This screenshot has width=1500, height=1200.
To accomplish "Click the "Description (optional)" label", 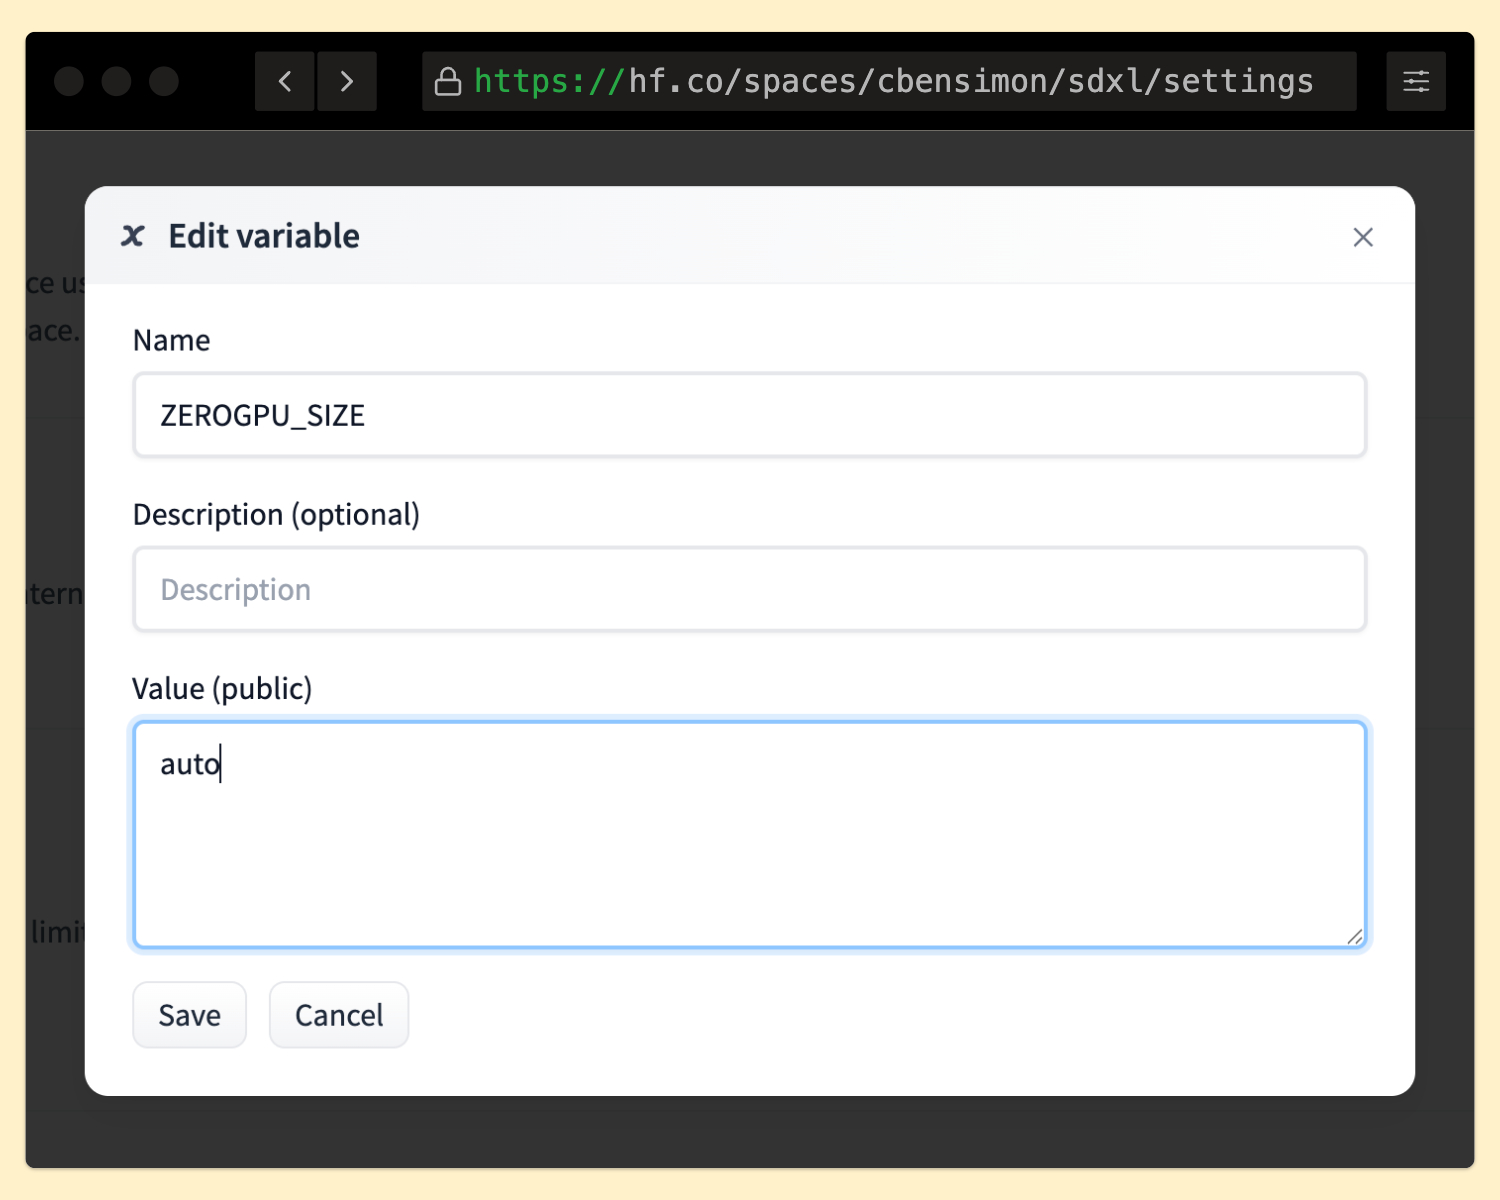I will coord(276,515).
